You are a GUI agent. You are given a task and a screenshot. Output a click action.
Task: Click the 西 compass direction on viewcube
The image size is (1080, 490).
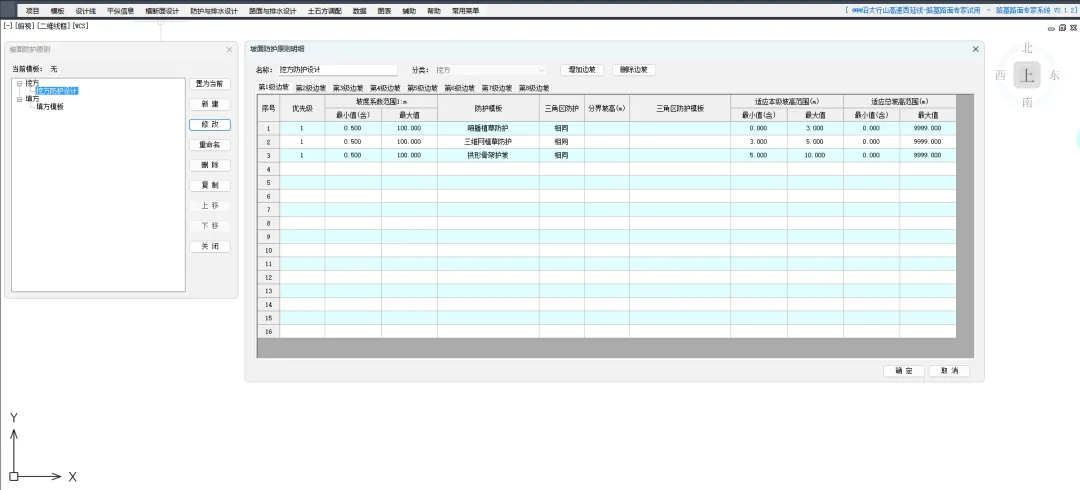(1000, 76)
